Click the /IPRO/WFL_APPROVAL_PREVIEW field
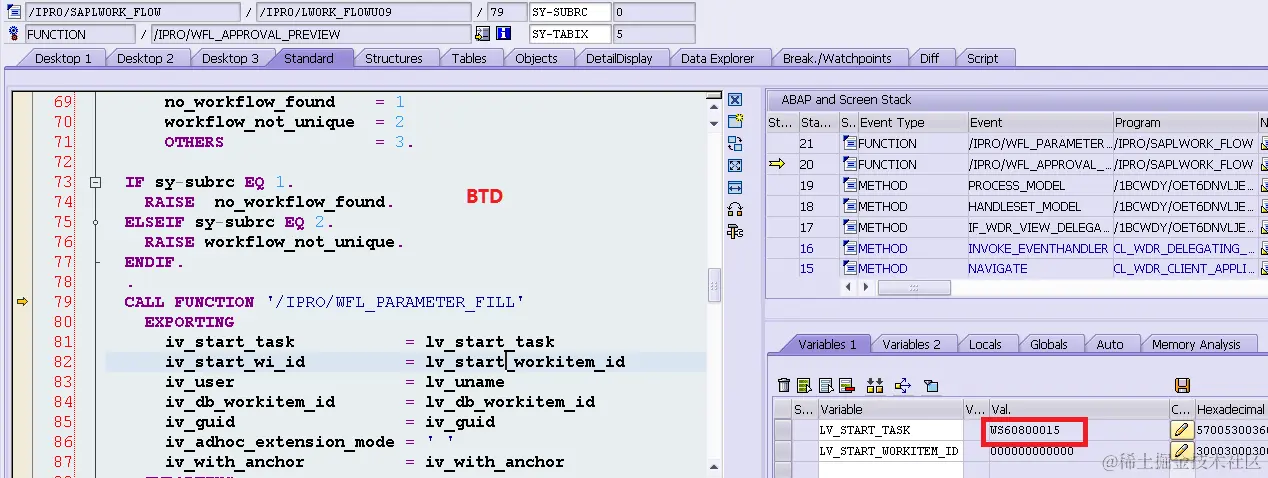Screen dimensions: 1268x478 310,34
